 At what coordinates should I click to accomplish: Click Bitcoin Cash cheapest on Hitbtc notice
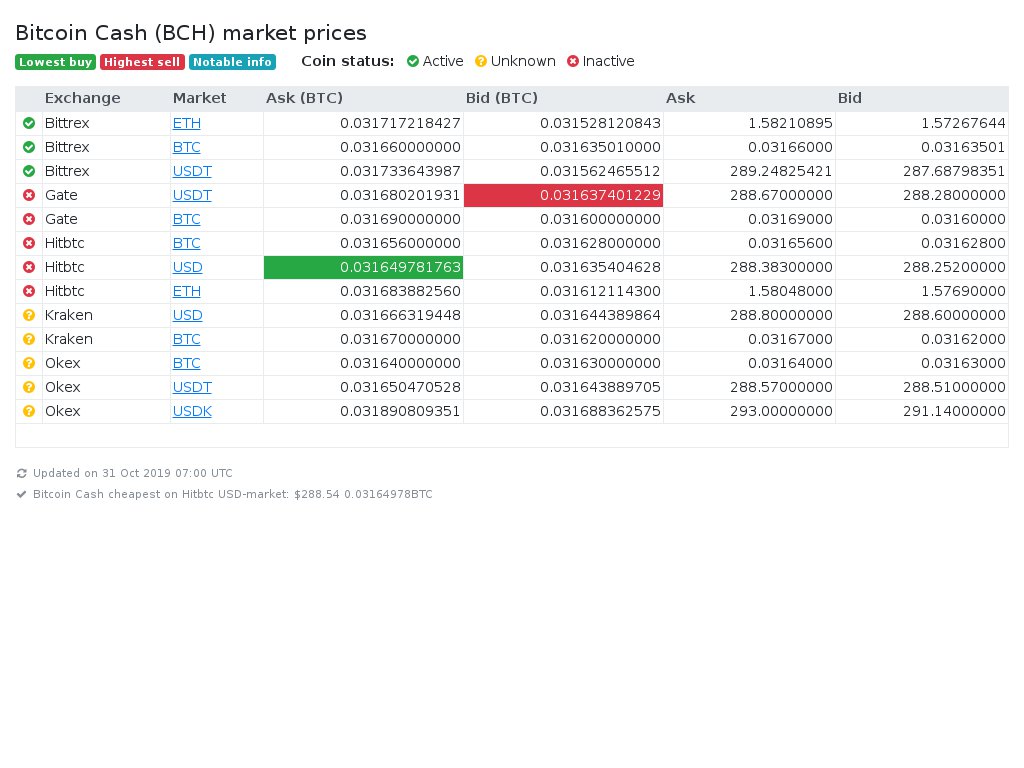tap(232, 494)
